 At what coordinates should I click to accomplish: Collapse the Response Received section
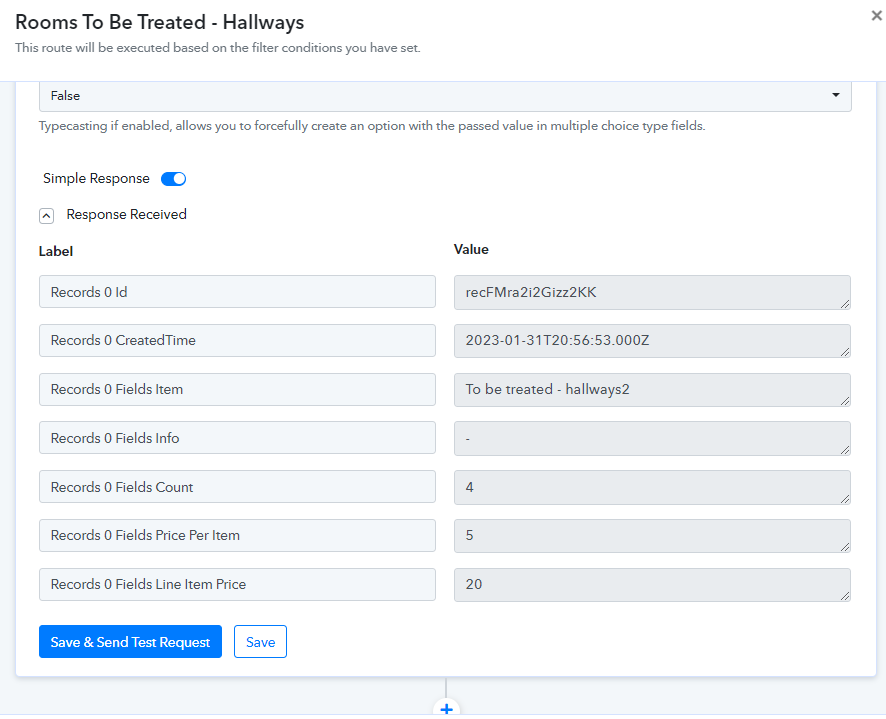[46, 215]
